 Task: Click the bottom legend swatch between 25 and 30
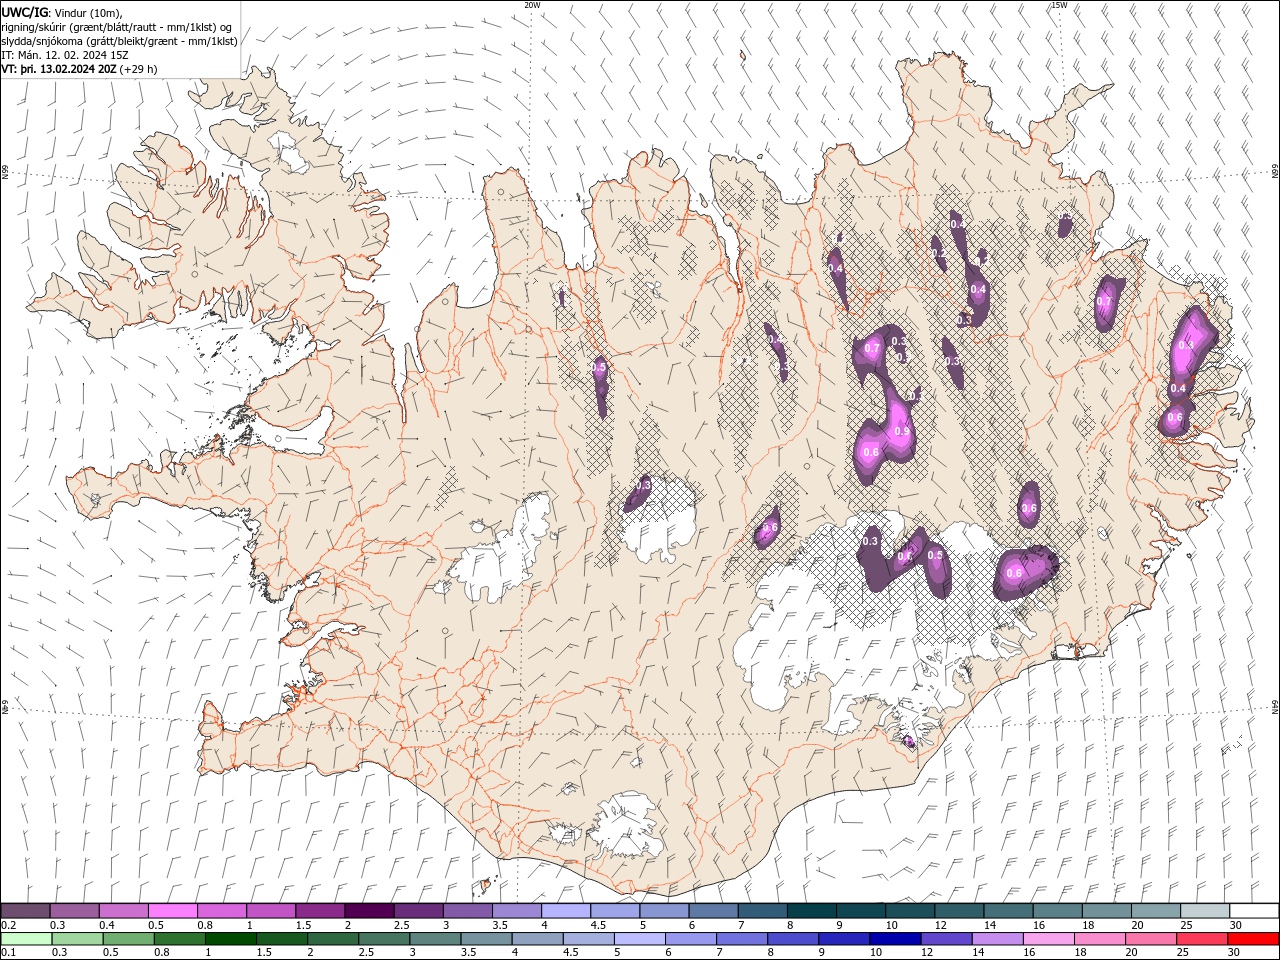point(1200,939)
